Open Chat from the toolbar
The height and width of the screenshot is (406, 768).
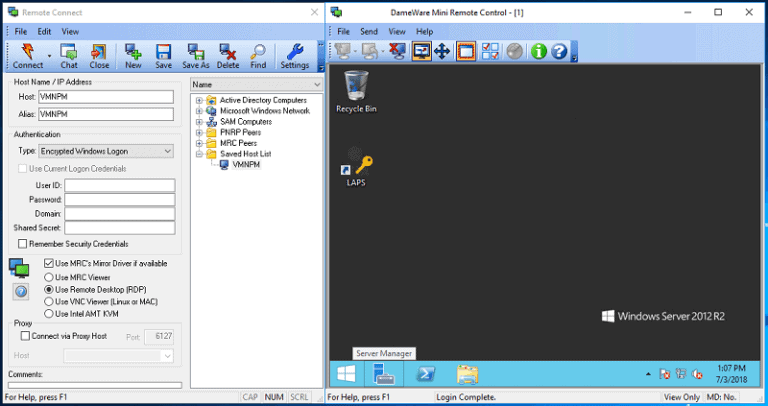pos(68,56)
